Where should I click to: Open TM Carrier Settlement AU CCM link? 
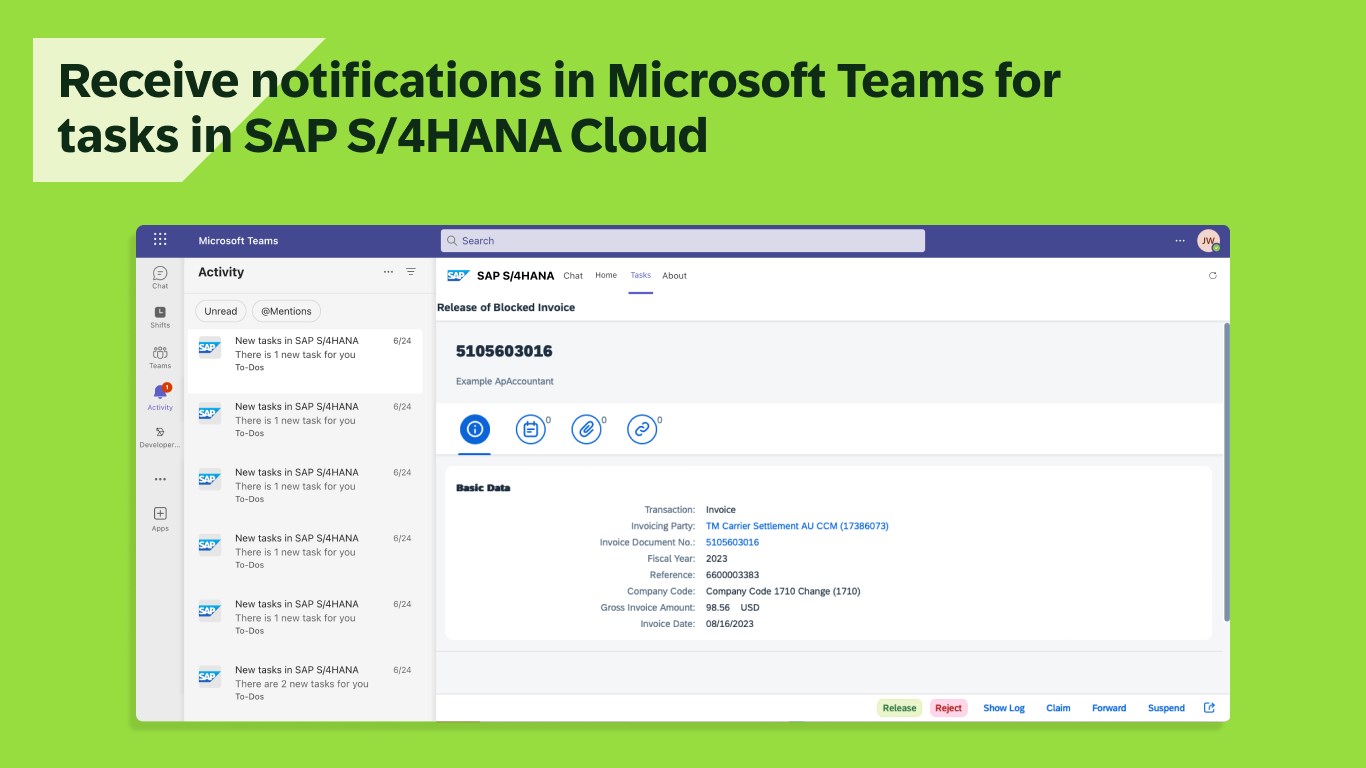click(797, 526)
